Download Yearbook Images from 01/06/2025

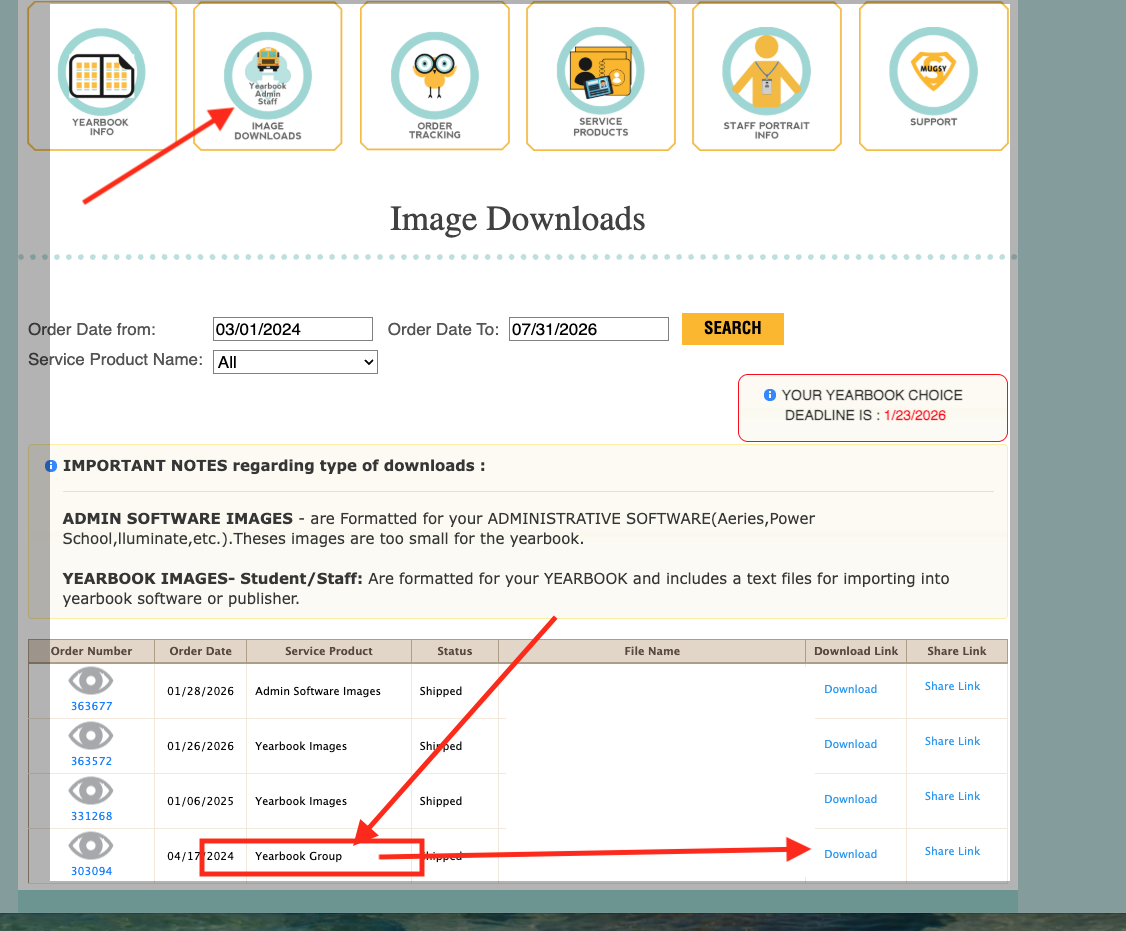[x=850, y=799]
